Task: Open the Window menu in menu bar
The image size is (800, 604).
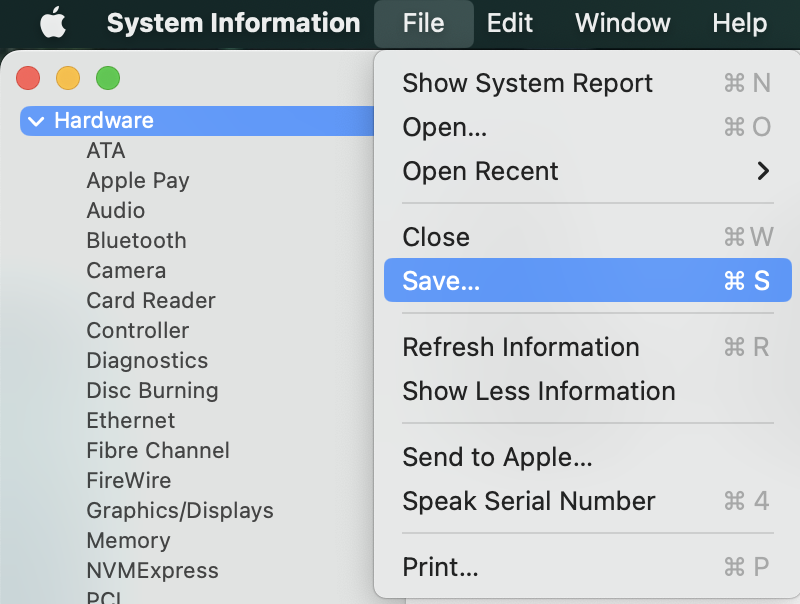Action: (622, 23)
